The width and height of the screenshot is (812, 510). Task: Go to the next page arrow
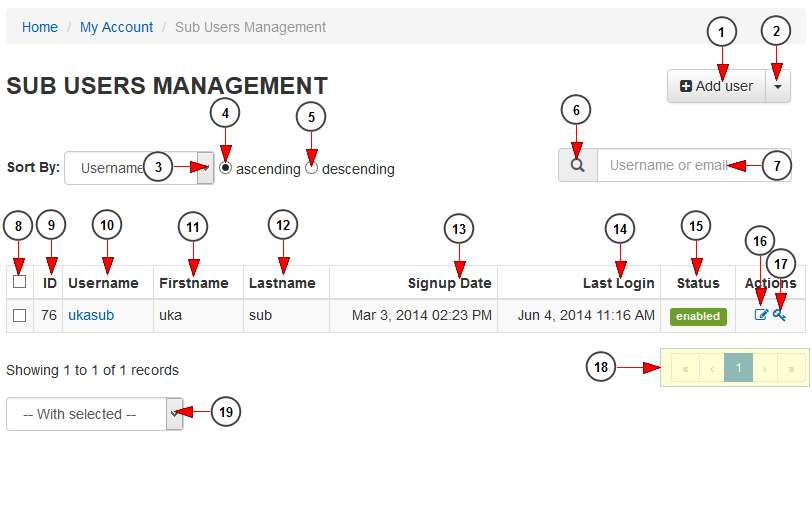click(x=765, y=369)
